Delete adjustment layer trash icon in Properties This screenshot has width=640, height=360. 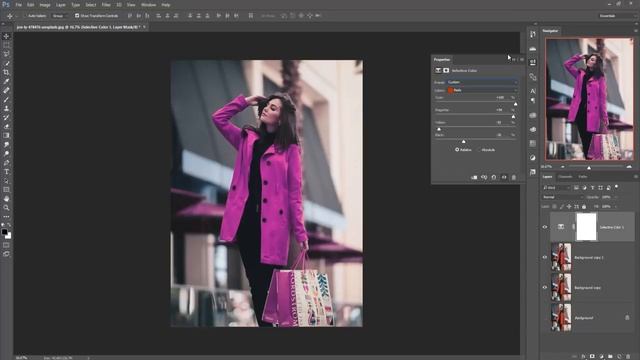(x=514, y=178)
